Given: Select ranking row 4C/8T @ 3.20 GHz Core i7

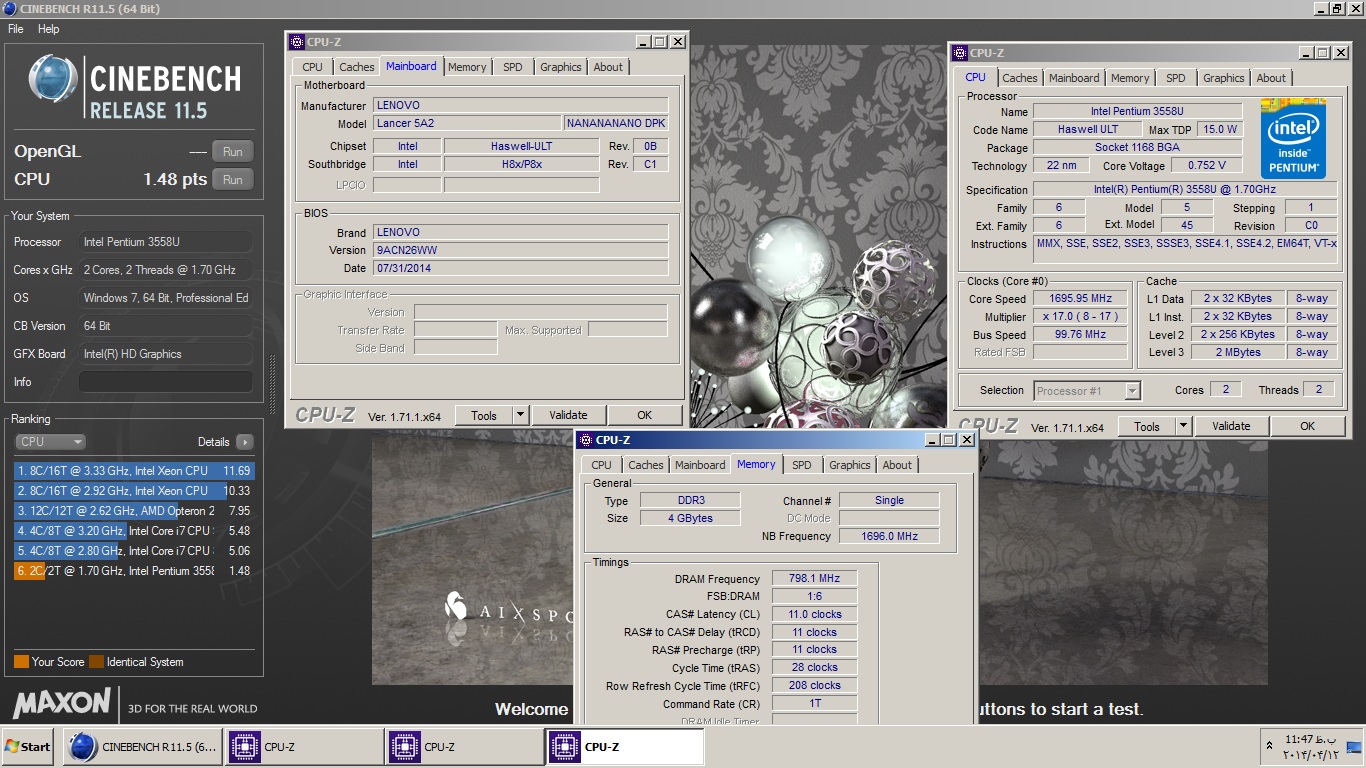Looking at the screenshot, I should tap(134, 531).
